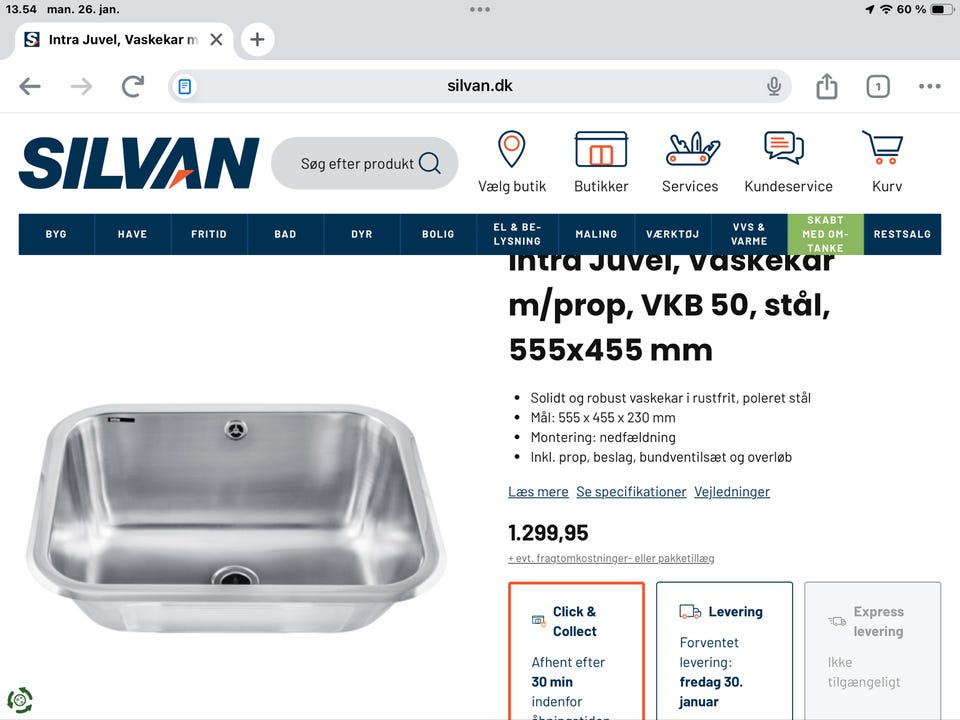Tap the microphone icon in address bar
960x720 pixels.
pyautogui.click(x=774, y=86)
